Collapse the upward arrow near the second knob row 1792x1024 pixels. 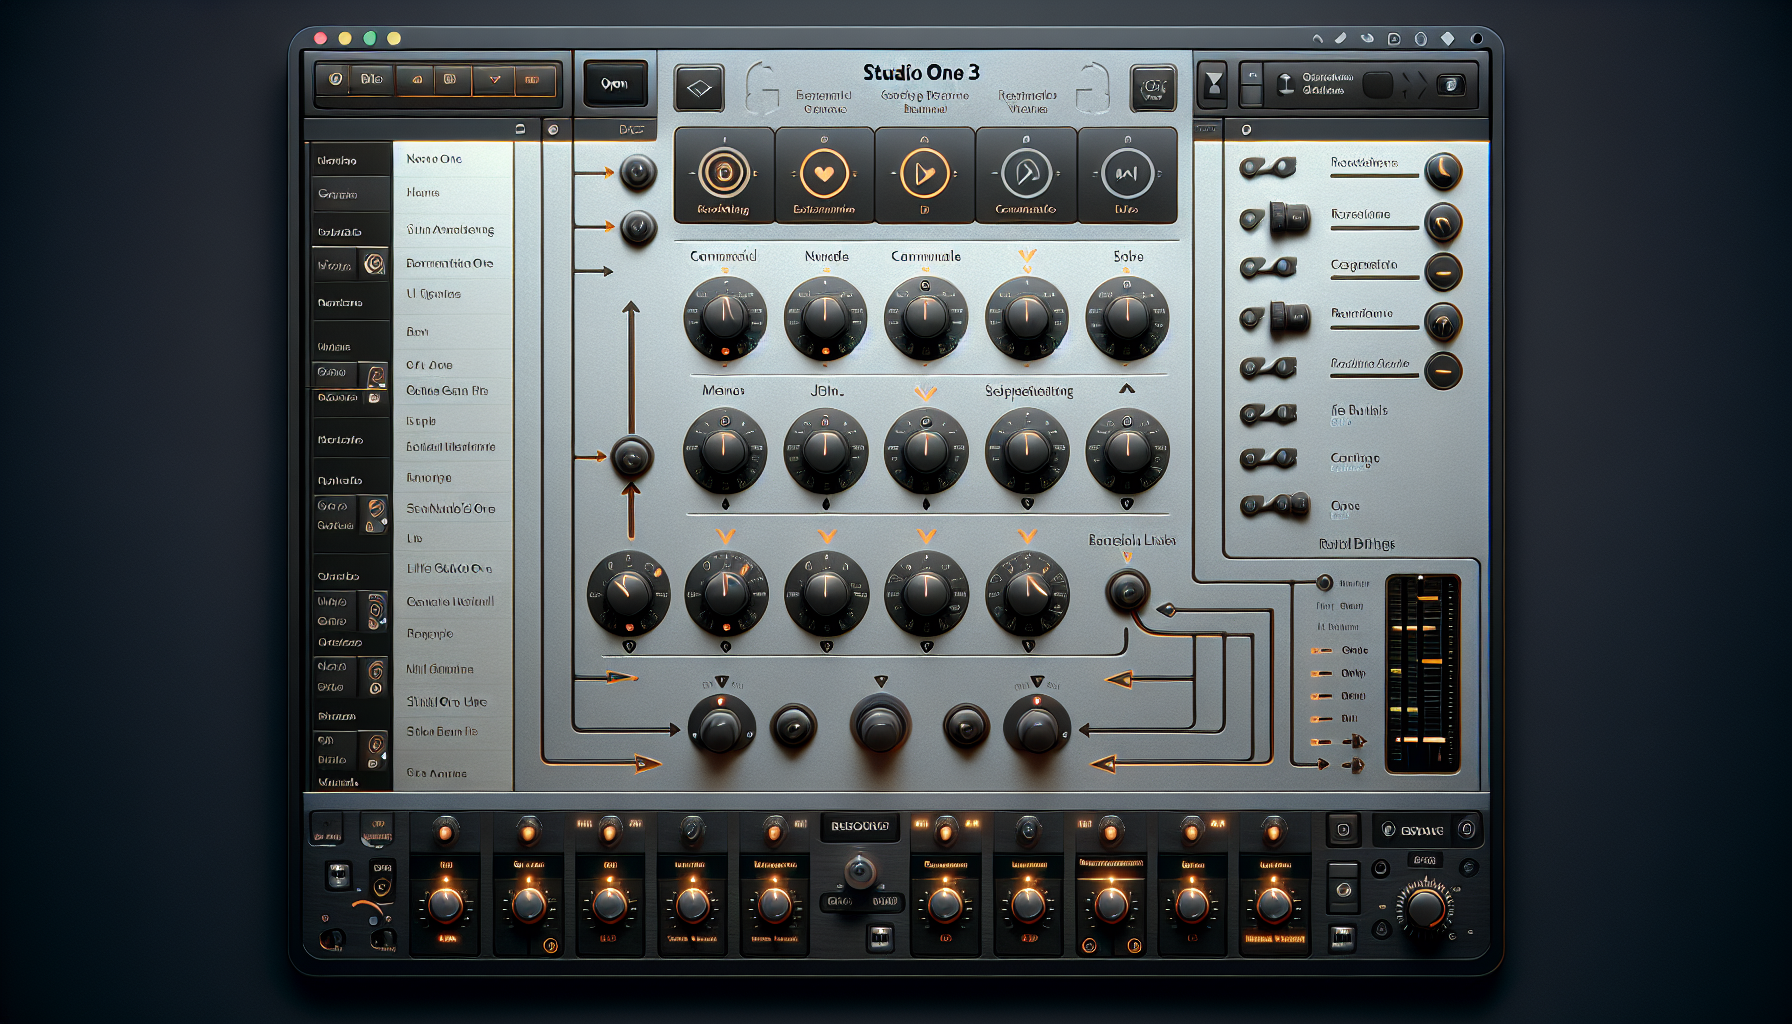[1126, 389]
